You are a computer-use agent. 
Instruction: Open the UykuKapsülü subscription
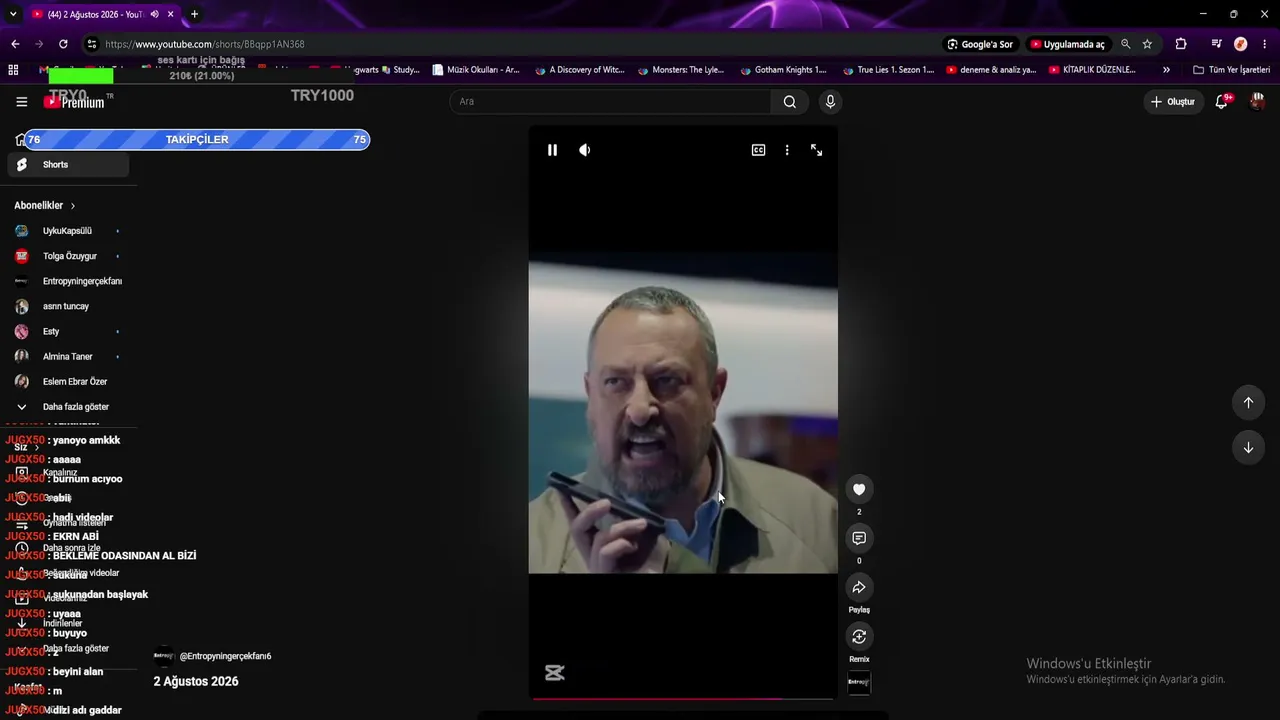pyautogui.click(x=68, y=231)
